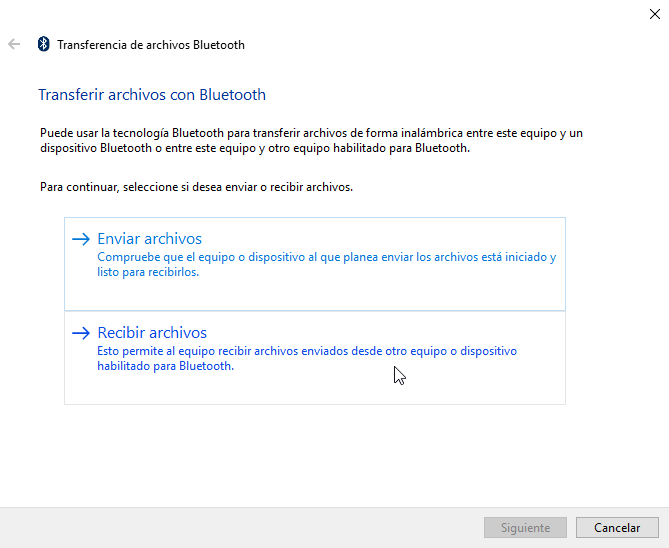Click the arrow icon beside Enviar archivos

pos(81,239)
